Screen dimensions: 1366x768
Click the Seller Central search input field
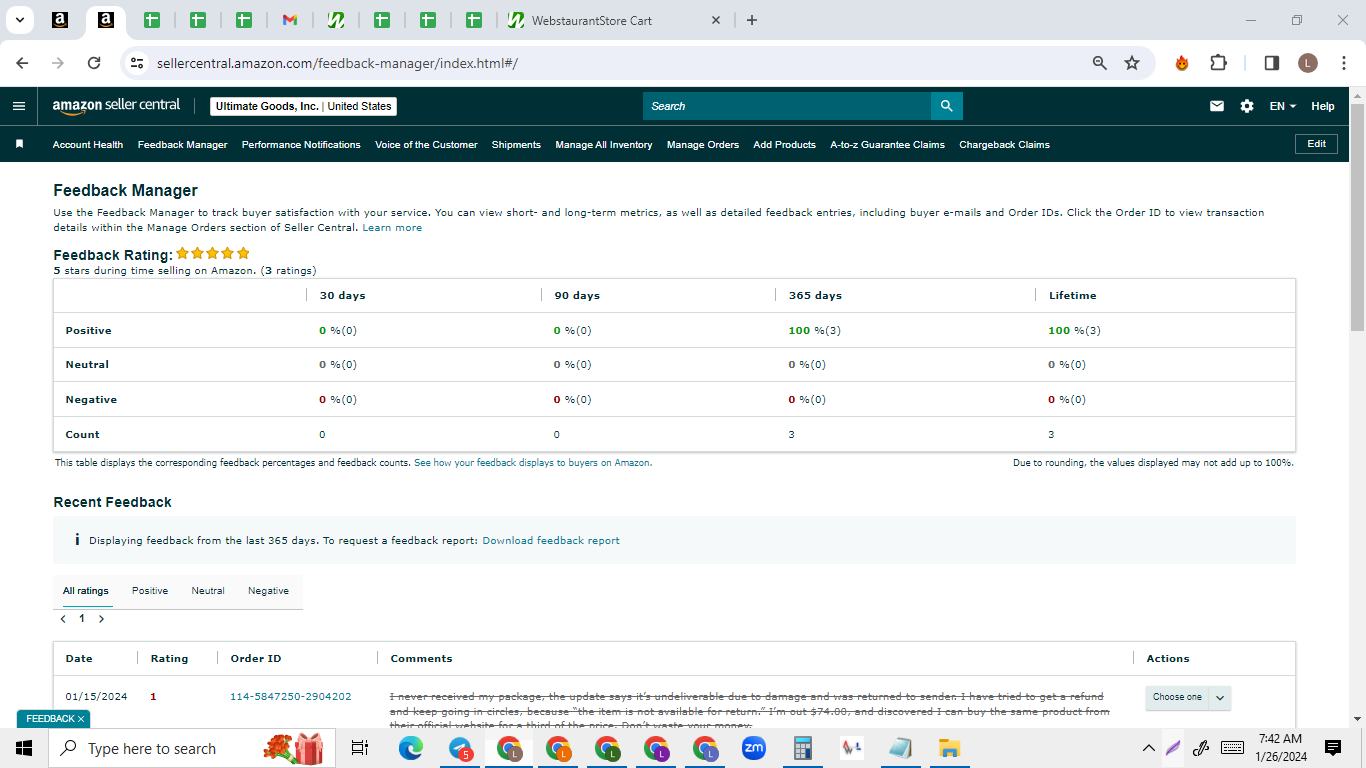[x=787, y=106]
